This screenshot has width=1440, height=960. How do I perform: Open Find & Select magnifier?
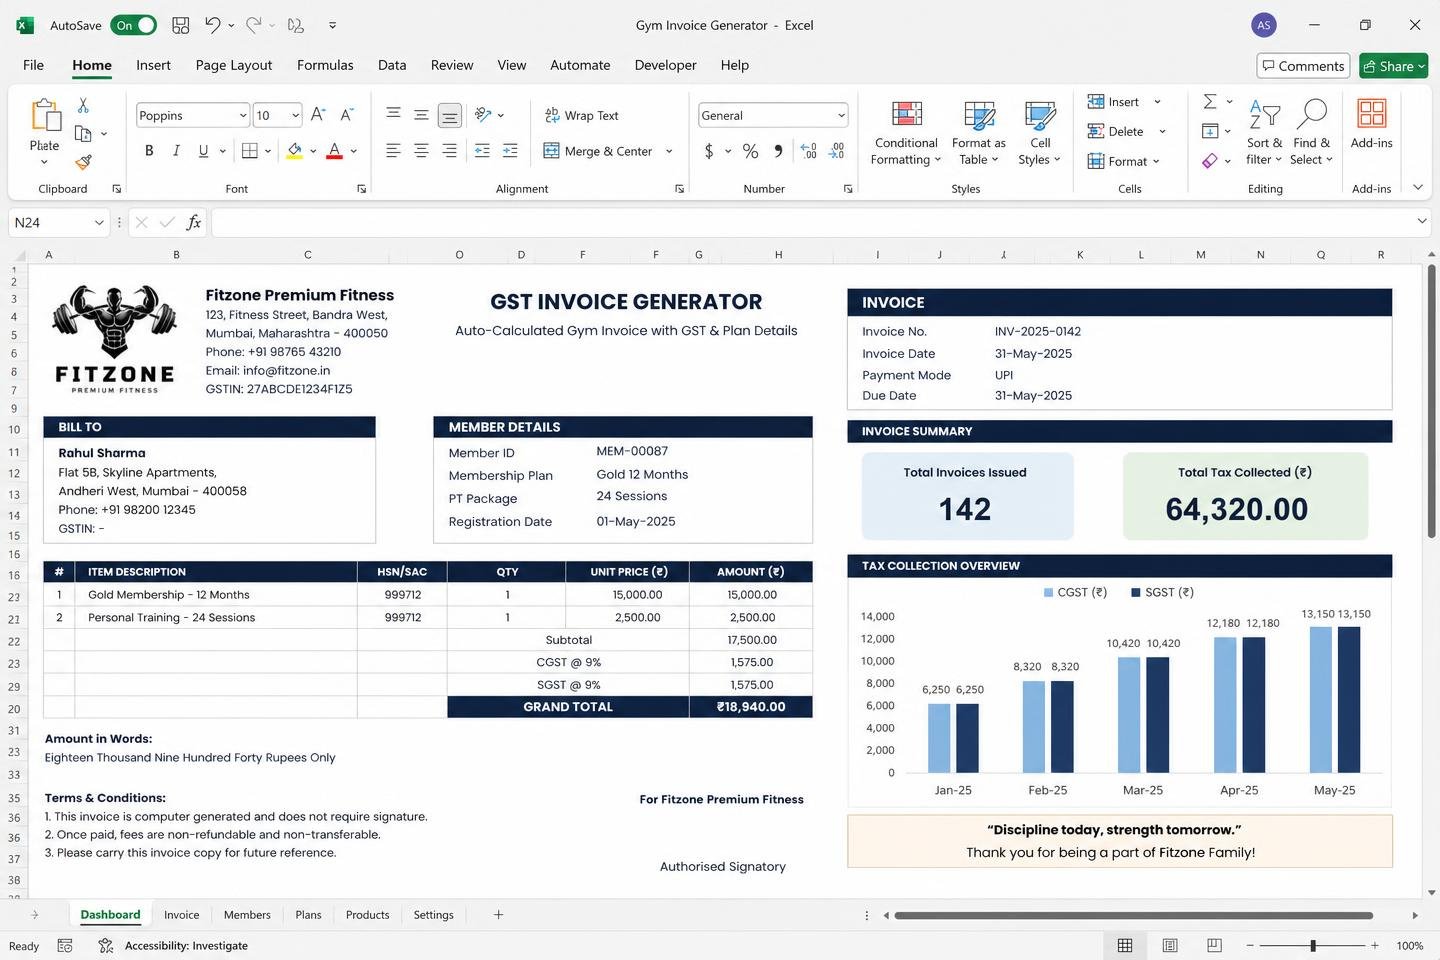point(1311,132)
